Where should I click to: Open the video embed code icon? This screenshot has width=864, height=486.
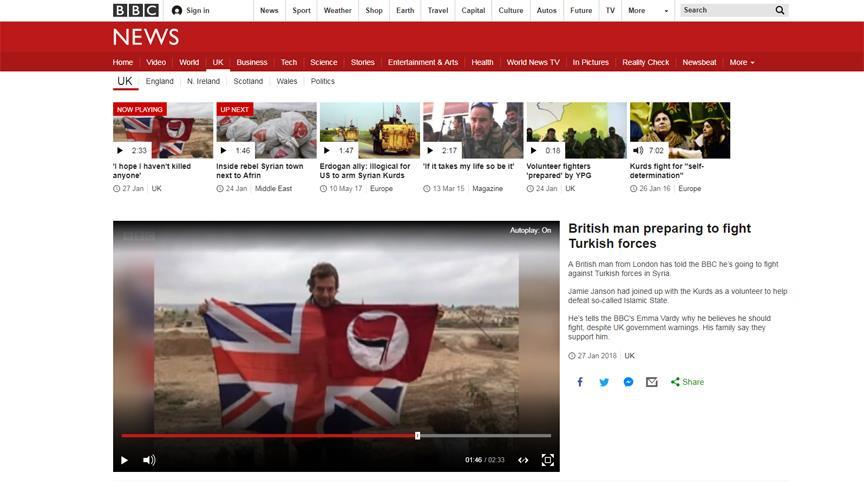pyautogui.click(x=523, y=460)
